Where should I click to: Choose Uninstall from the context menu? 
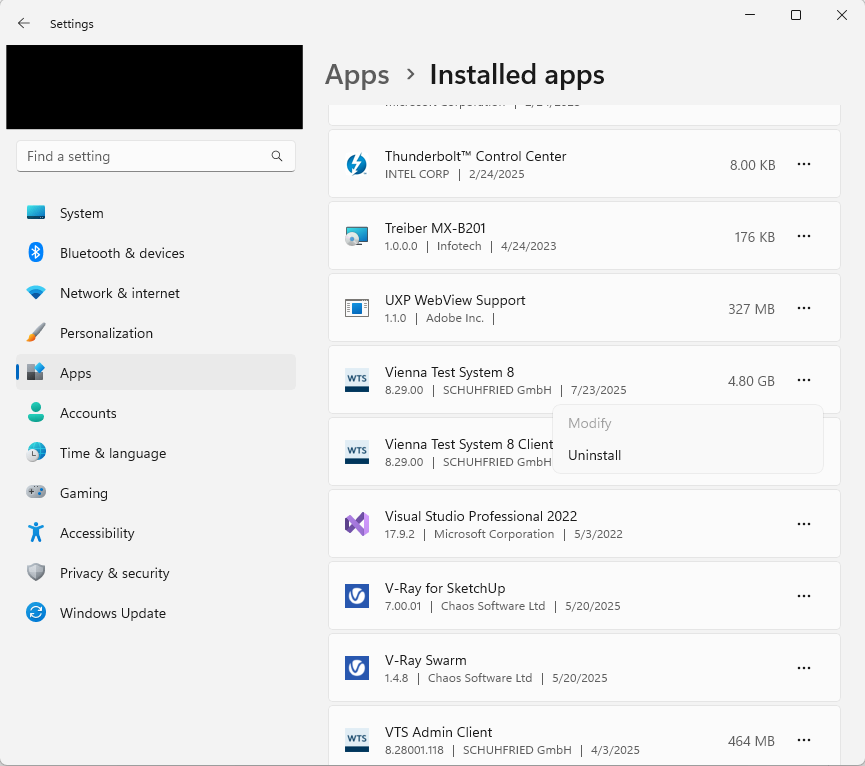(x=595, y=455)
